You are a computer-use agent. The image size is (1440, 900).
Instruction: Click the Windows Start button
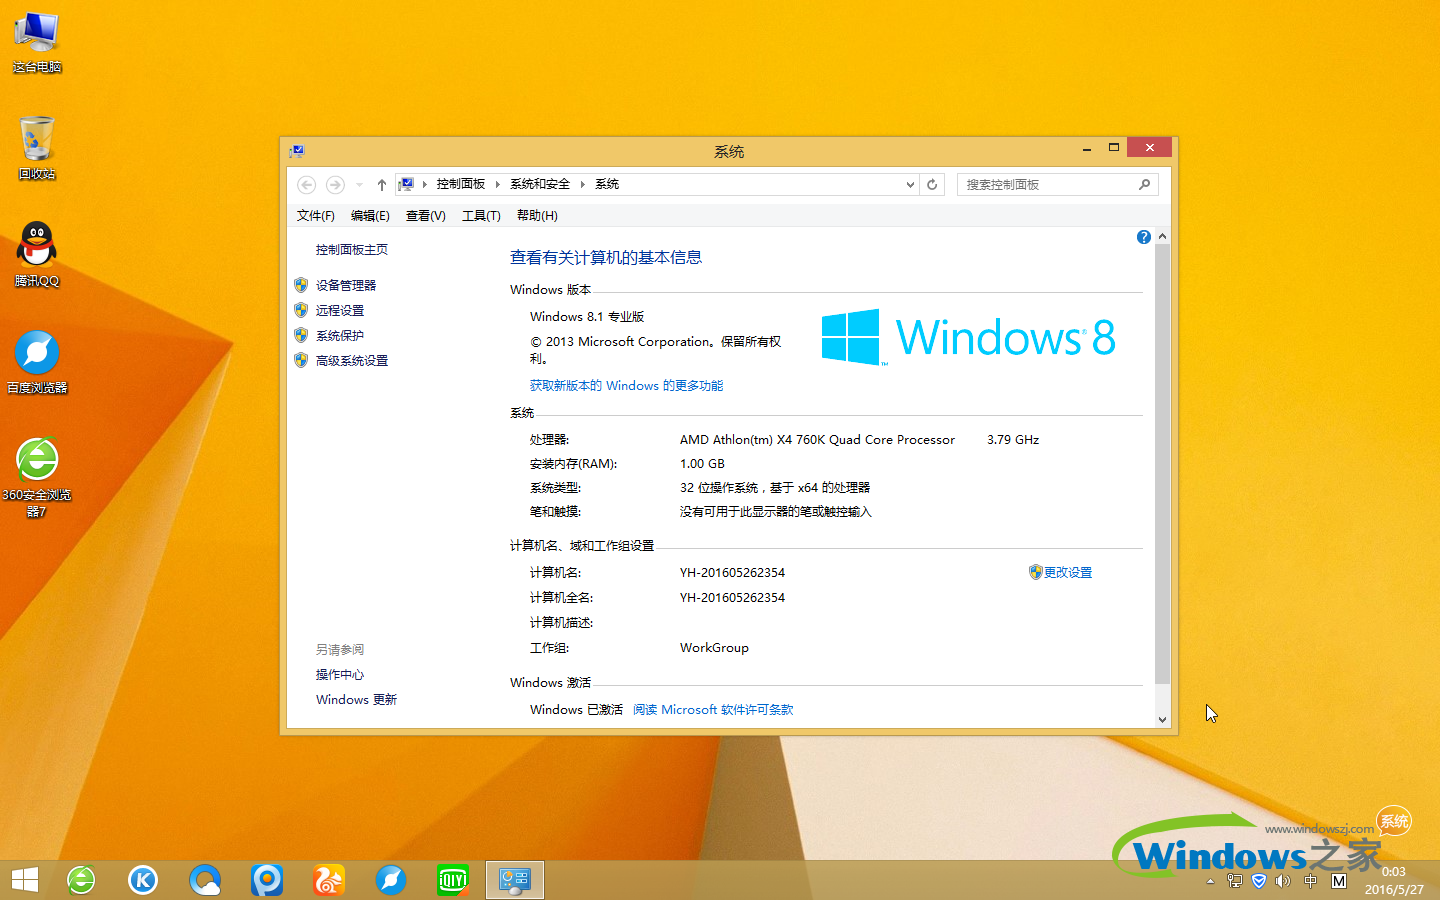[24, 880]
